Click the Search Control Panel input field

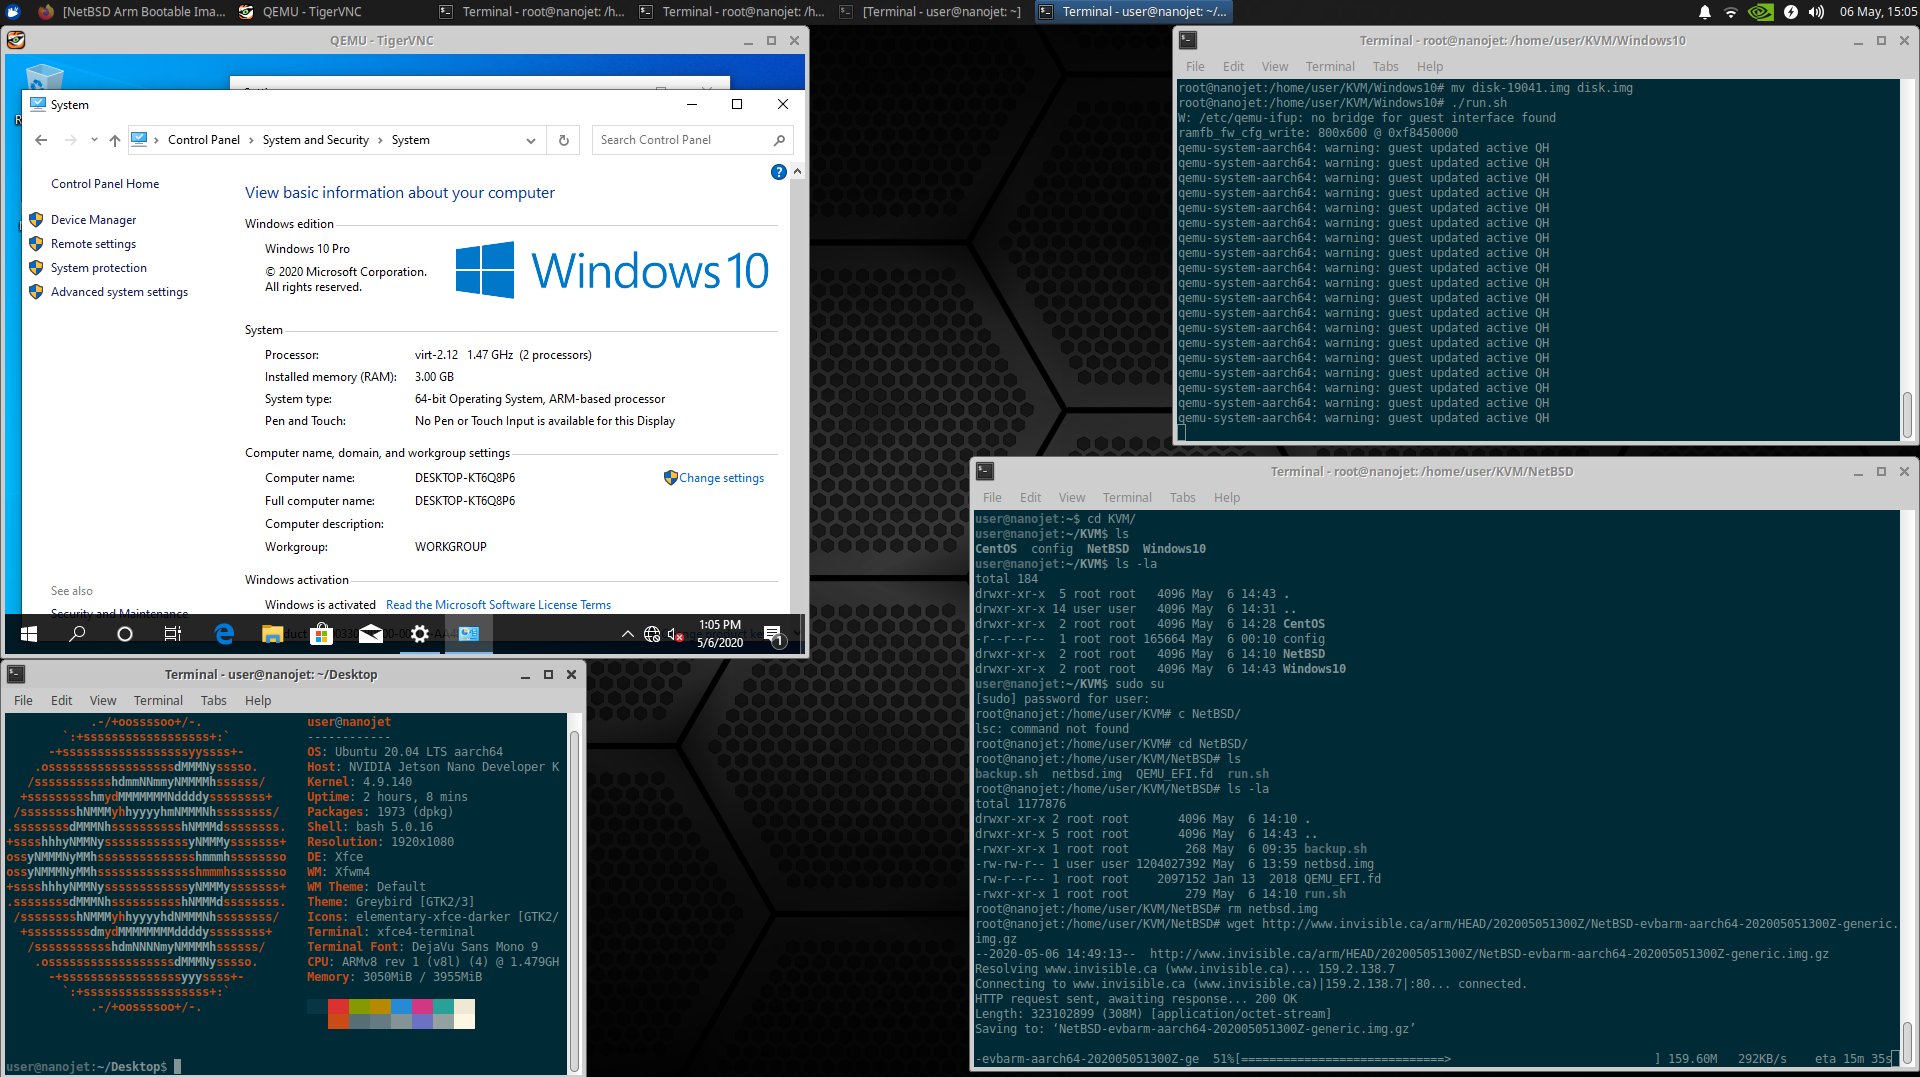[680, 140]
